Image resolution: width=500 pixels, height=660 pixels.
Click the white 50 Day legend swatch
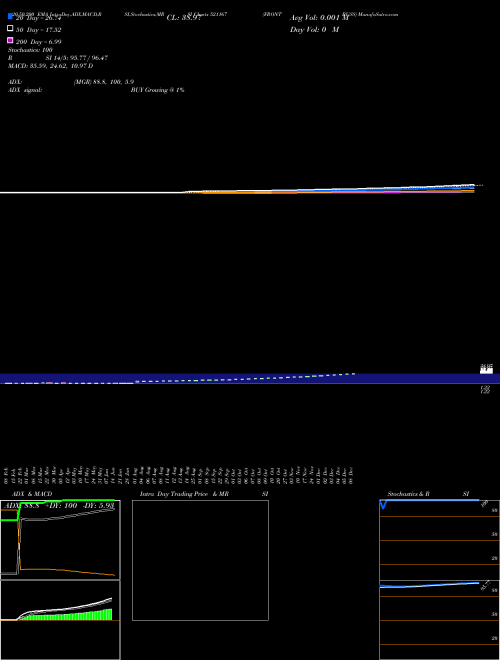pyautogui.click(x=10, y=28)
